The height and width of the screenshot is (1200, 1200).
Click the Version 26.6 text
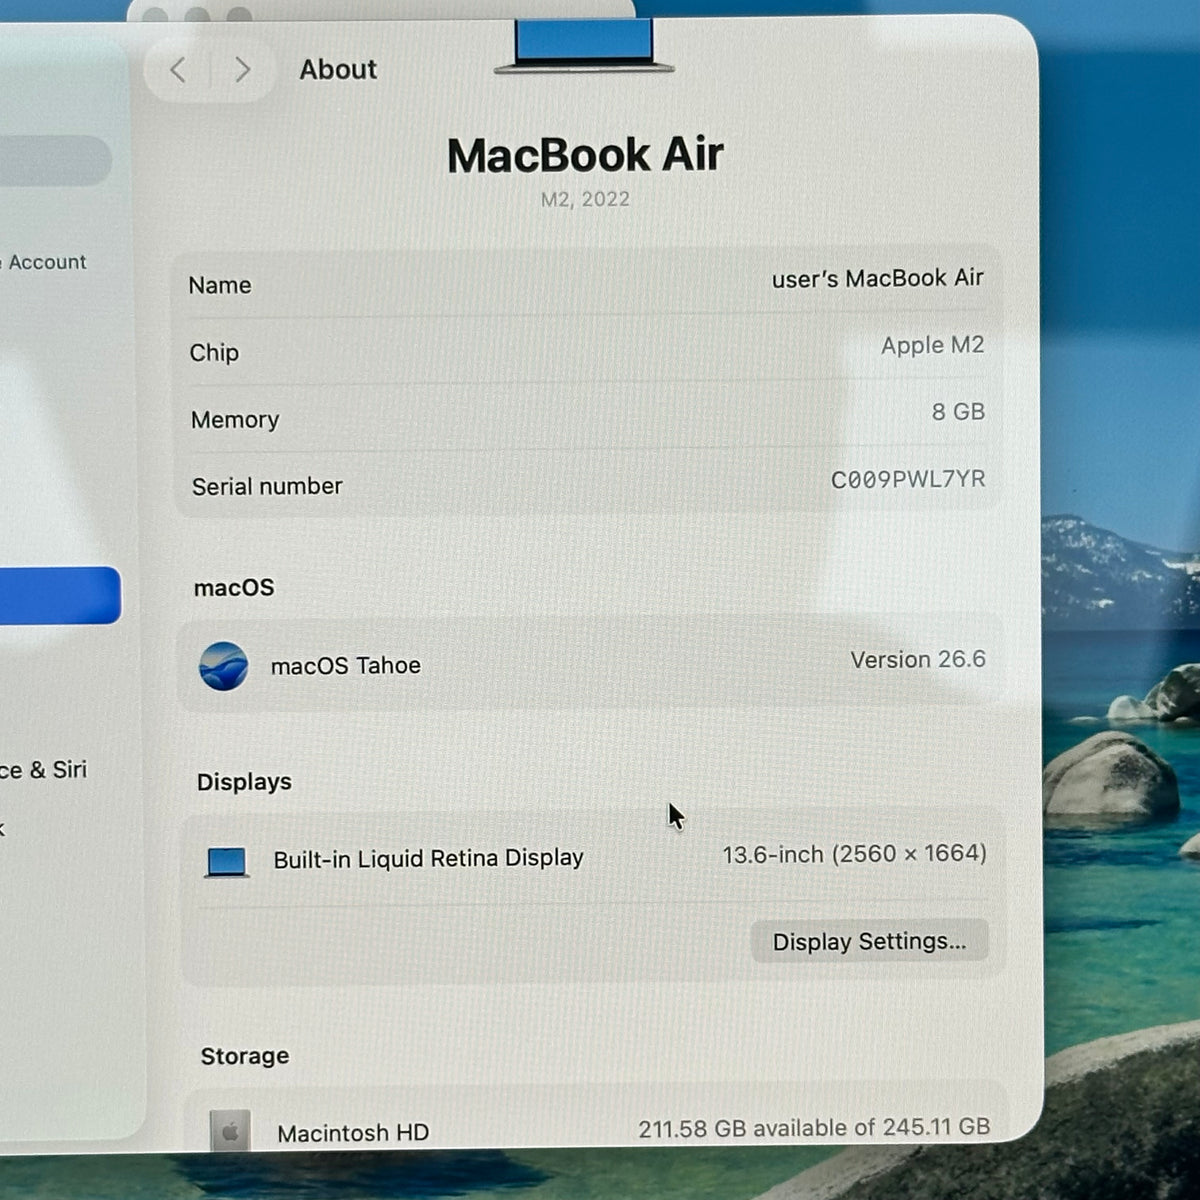coord(918,660)
